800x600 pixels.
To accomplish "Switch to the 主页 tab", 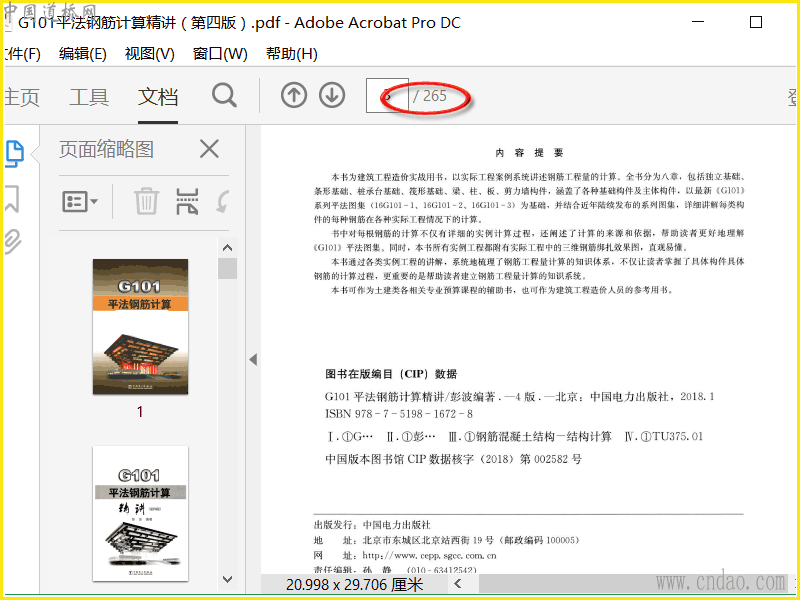I will [22, 96].
